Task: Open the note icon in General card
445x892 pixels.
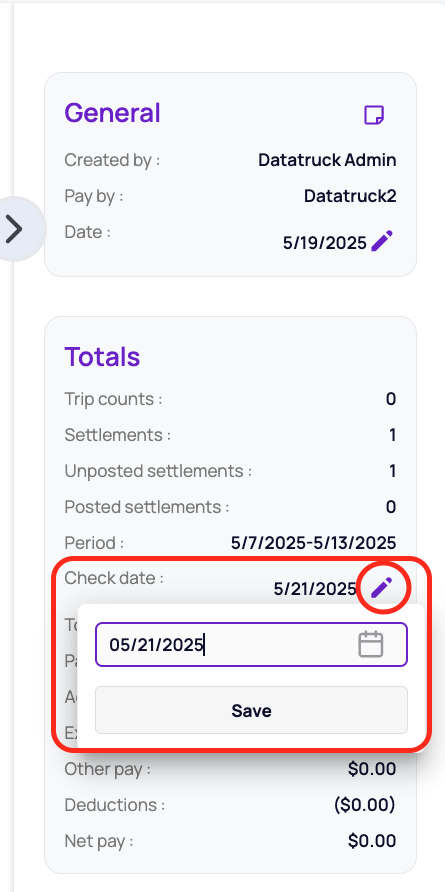Action: click(x=374, y=115)
